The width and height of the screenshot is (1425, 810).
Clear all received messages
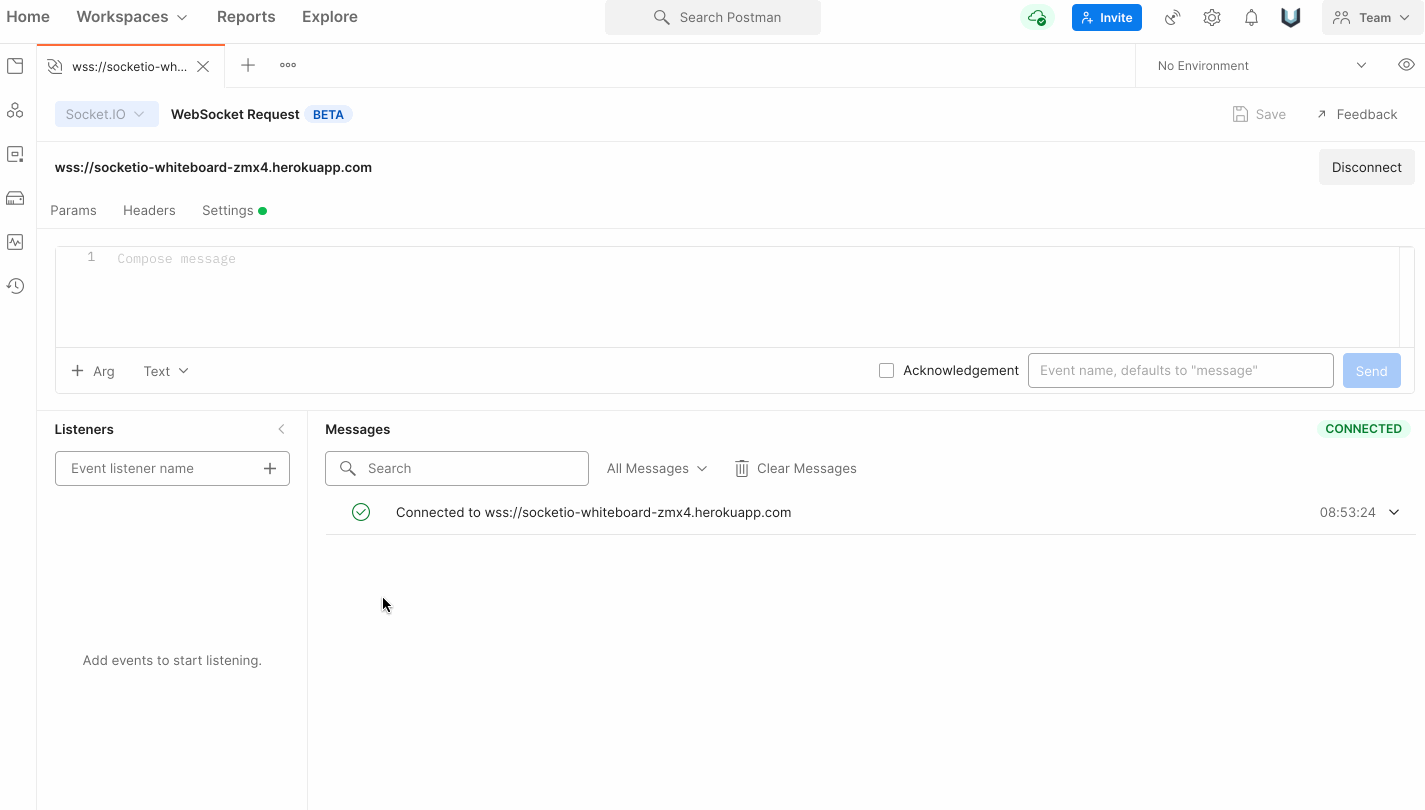[x=795, y=468]
